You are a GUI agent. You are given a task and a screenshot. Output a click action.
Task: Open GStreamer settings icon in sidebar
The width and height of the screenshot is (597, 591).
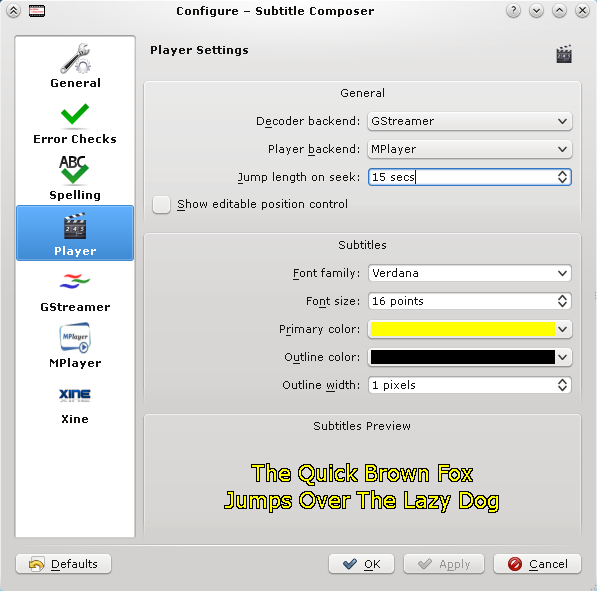pos(75,281)
